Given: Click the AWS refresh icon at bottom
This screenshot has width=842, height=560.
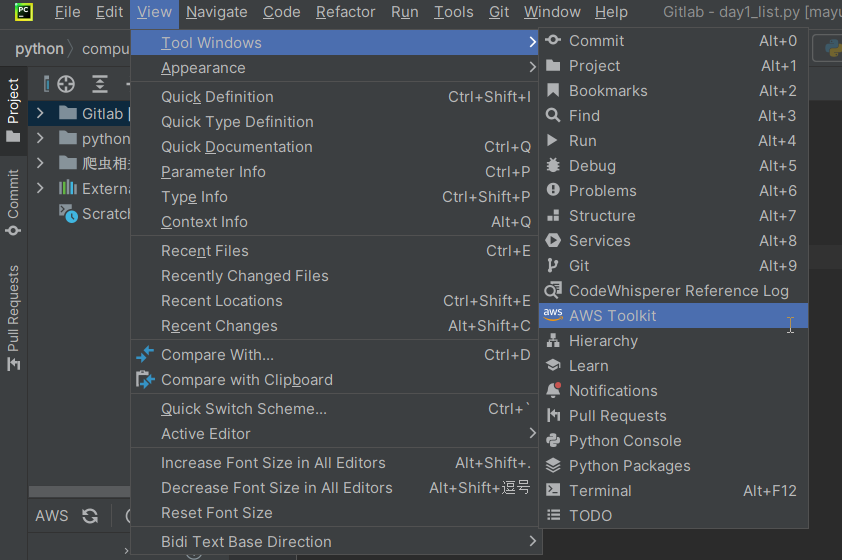Looking at the screenshot, I should coord(90,516).
